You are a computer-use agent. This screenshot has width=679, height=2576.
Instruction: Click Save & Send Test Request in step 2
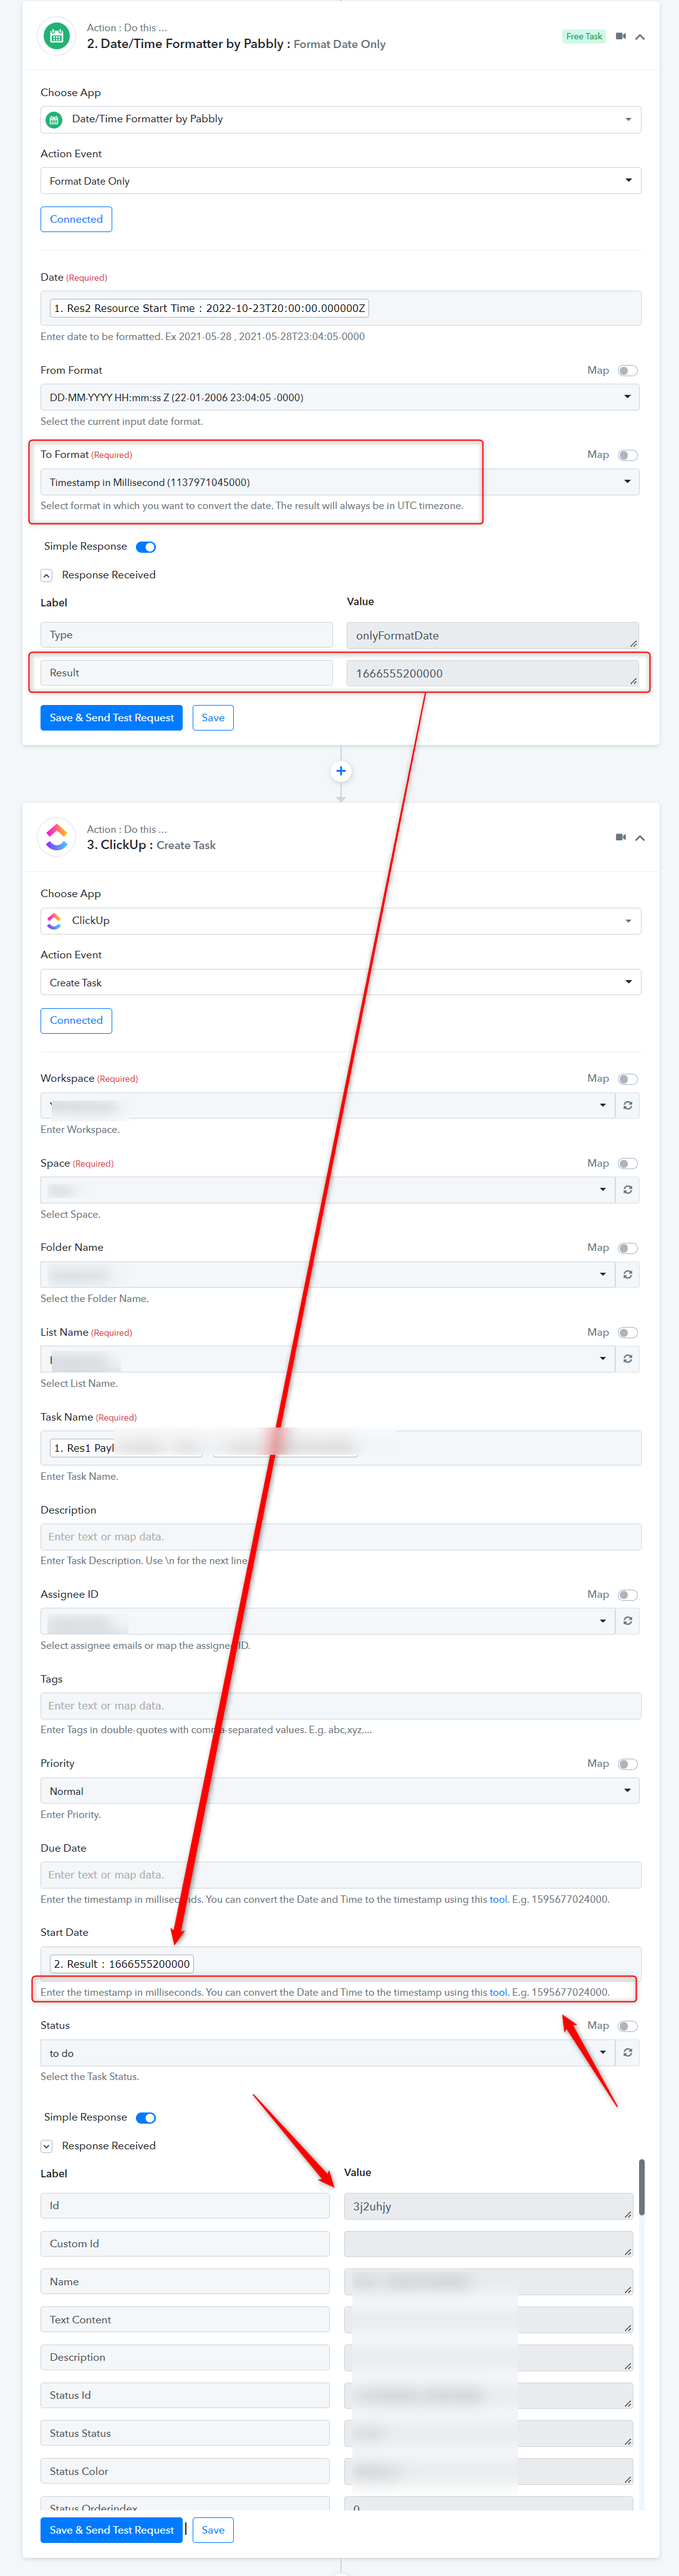112,718
